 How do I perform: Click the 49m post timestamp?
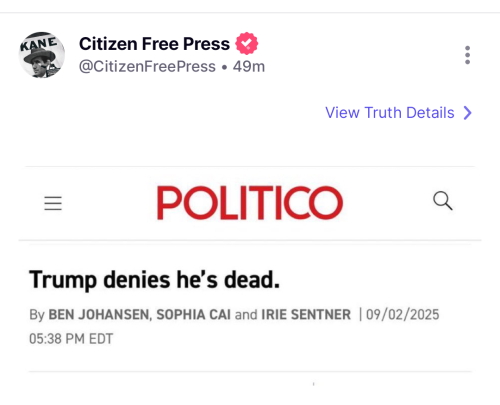pyautogui.click(x=249, y=67)
